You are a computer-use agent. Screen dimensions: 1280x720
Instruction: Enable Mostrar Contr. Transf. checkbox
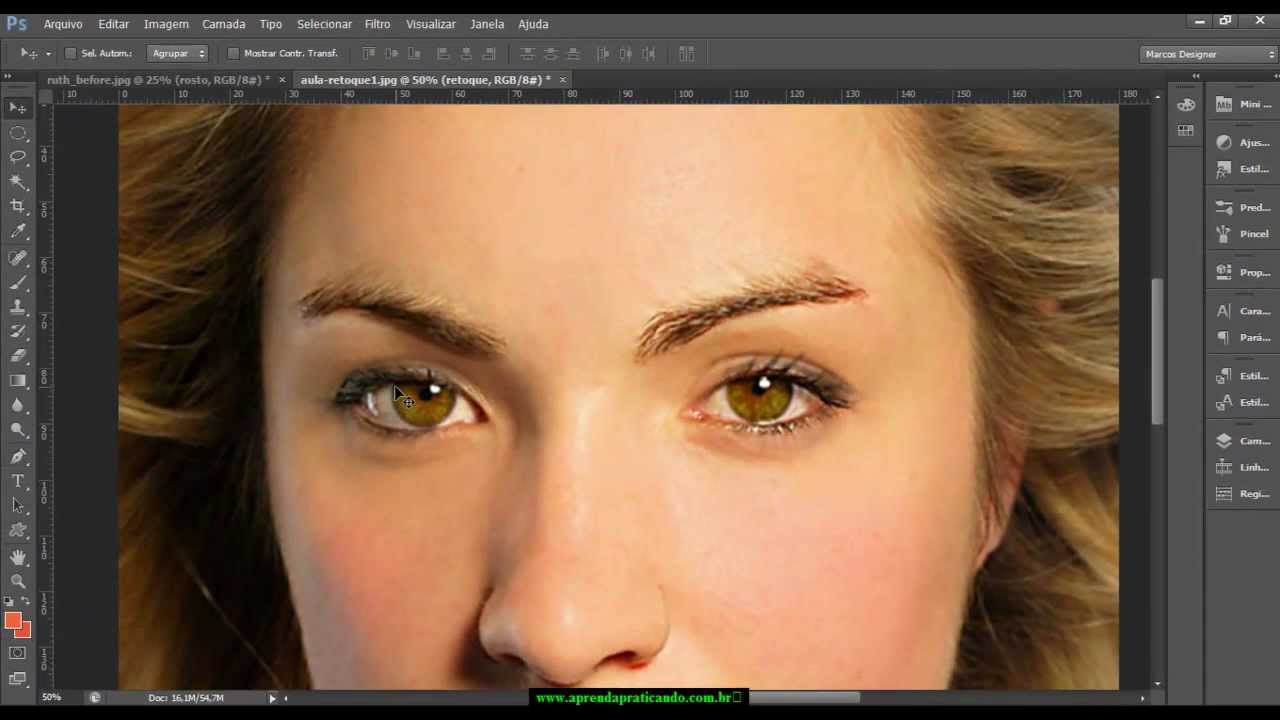point(233,53)
